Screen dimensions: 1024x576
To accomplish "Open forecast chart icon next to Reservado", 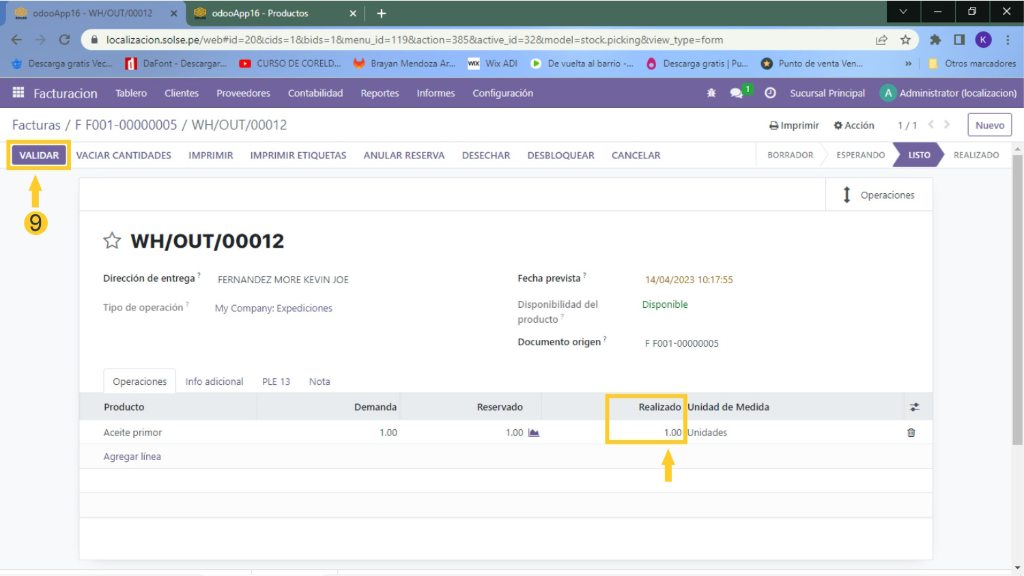I will (x=534, y=433).
